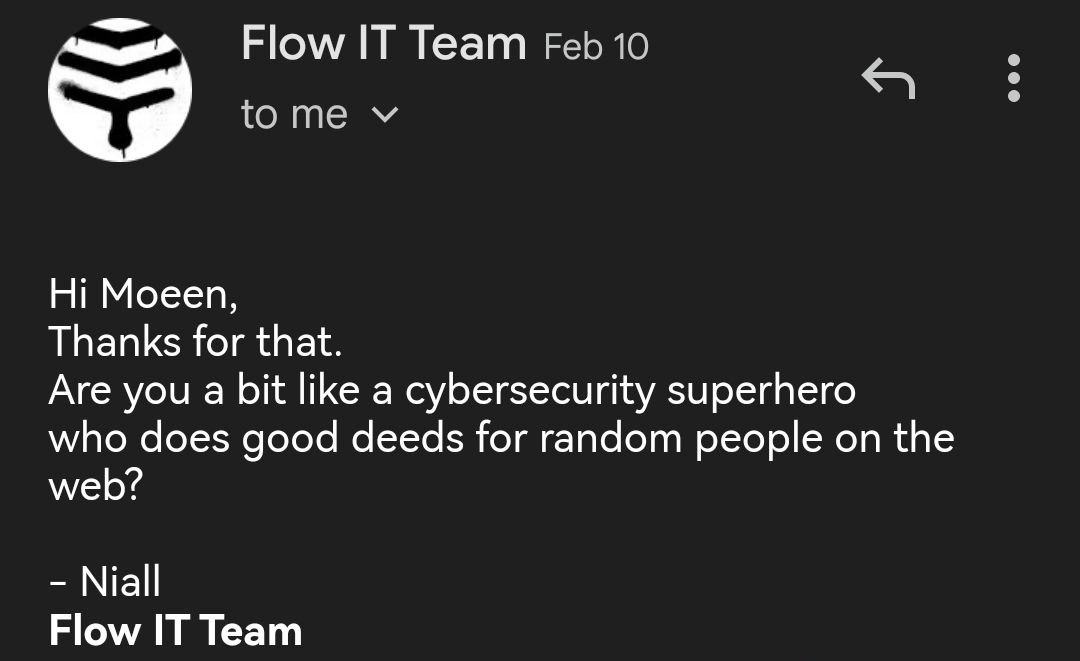Click the "- Niall" signature line

click(105, 582)
